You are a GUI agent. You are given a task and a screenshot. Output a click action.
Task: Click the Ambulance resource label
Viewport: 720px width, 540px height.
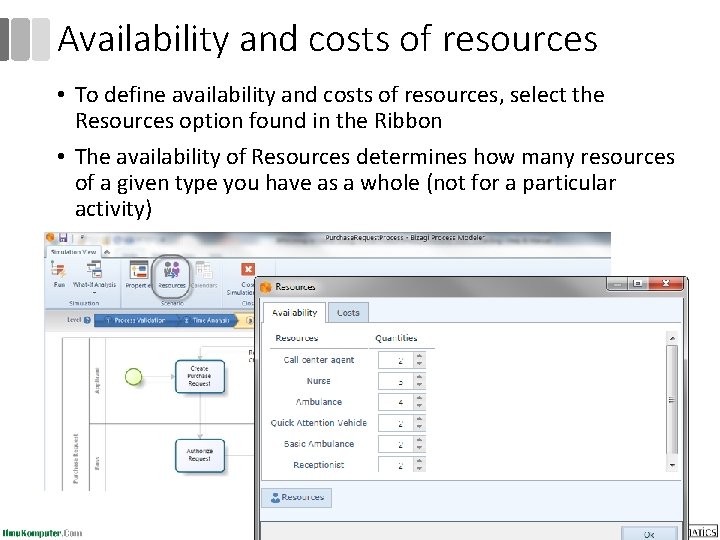pyautogui.click(x=319, y=402)
